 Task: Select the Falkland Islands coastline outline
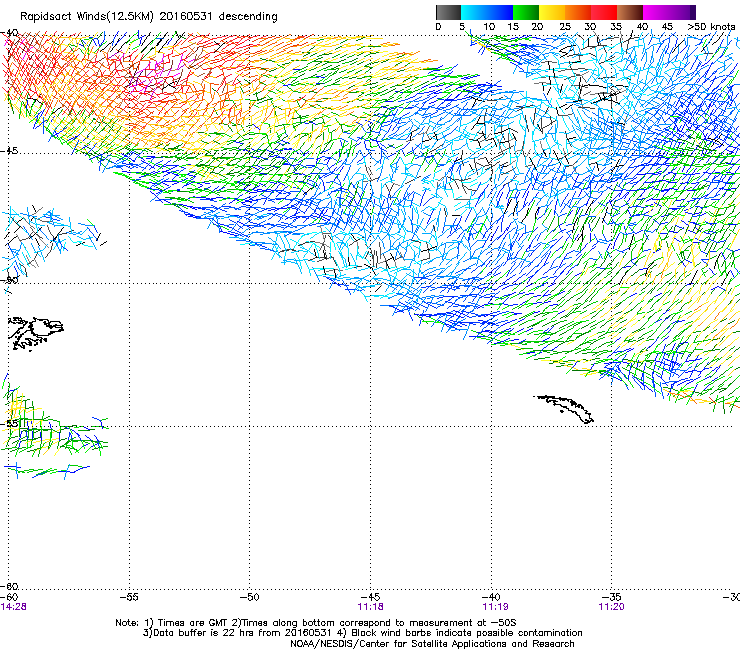36,334
